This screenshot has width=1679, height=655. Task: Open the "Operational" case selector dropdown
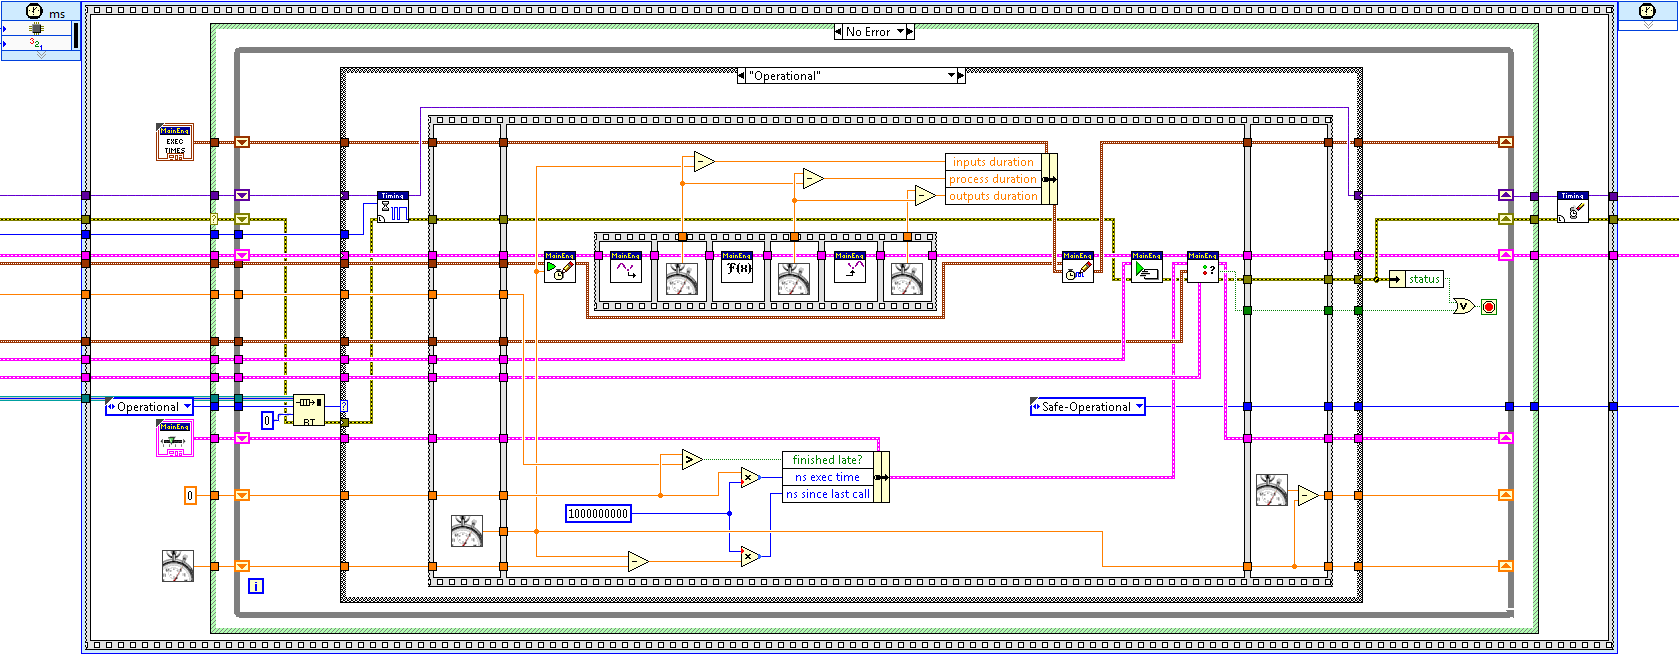pos(951,76)
